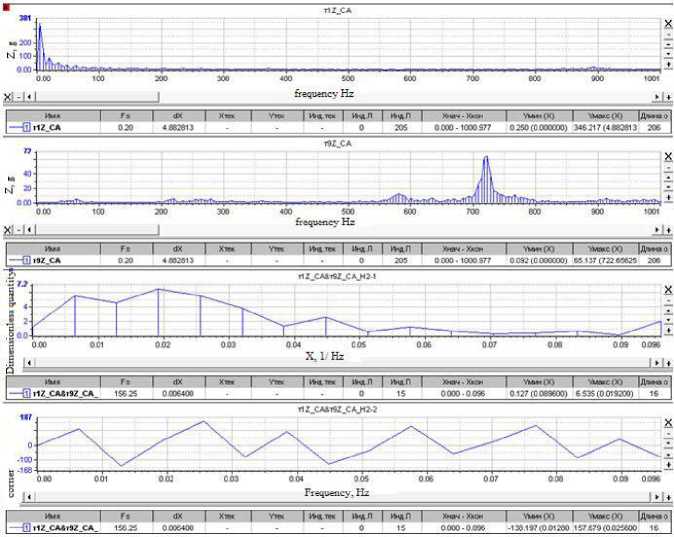The width and height of the screenshot is (674, 537).
Task: Click the line marker icon beside т9Z_CA in the second table
Action: pos(19,261)
